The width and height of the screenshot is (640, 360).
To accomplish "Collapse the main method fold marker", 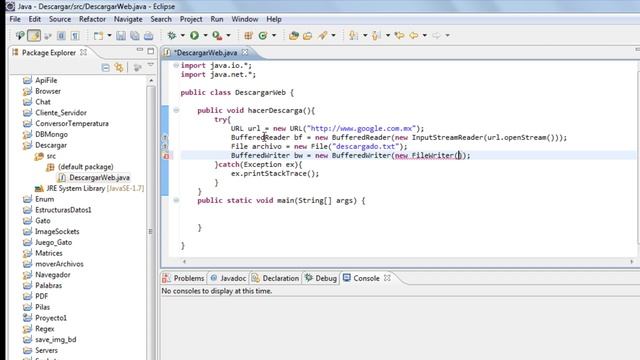I will [x=176, y=200].
